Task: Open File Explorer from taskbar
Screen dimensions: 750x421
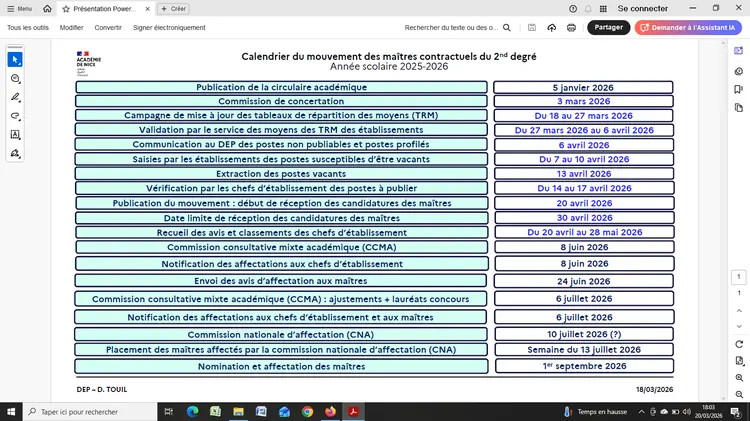Action: [x=238, y=411]
